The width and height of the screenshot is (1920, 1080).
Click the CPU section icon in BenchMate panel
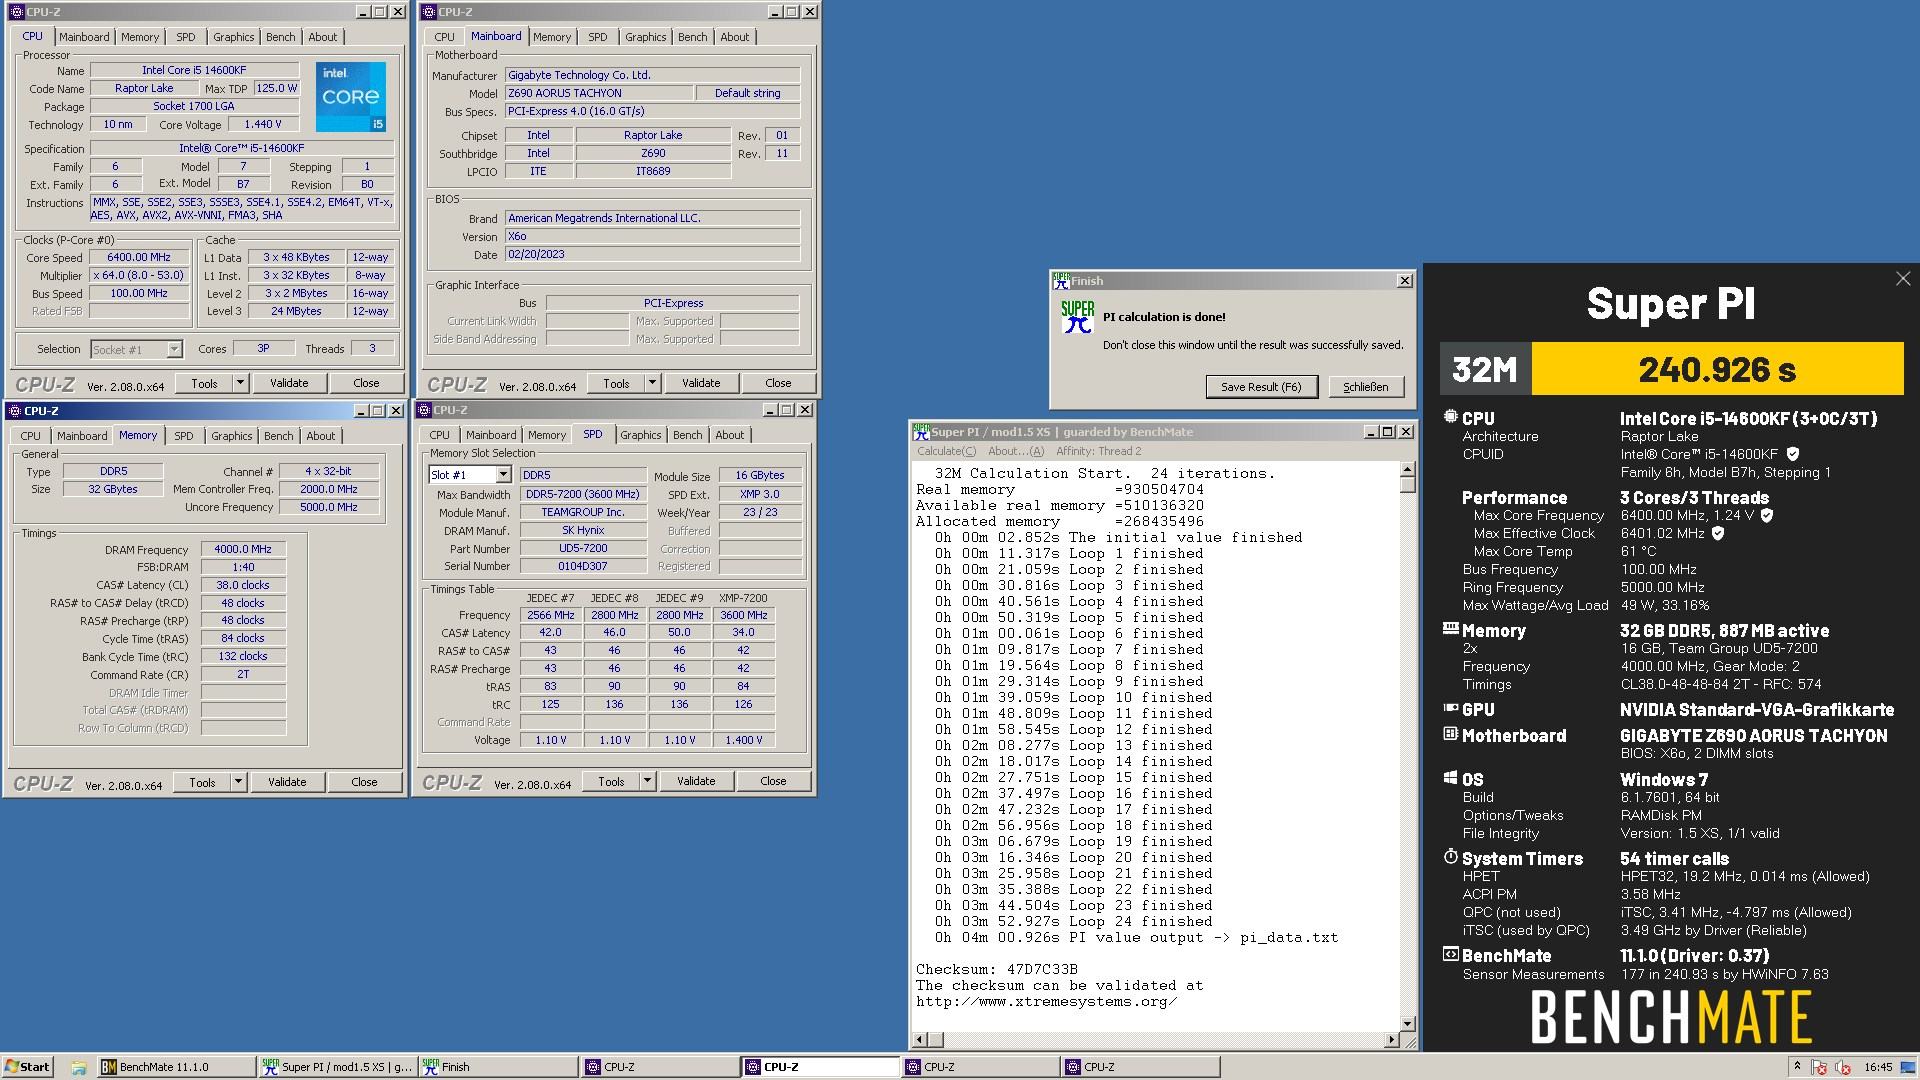tap(1450, 417)
